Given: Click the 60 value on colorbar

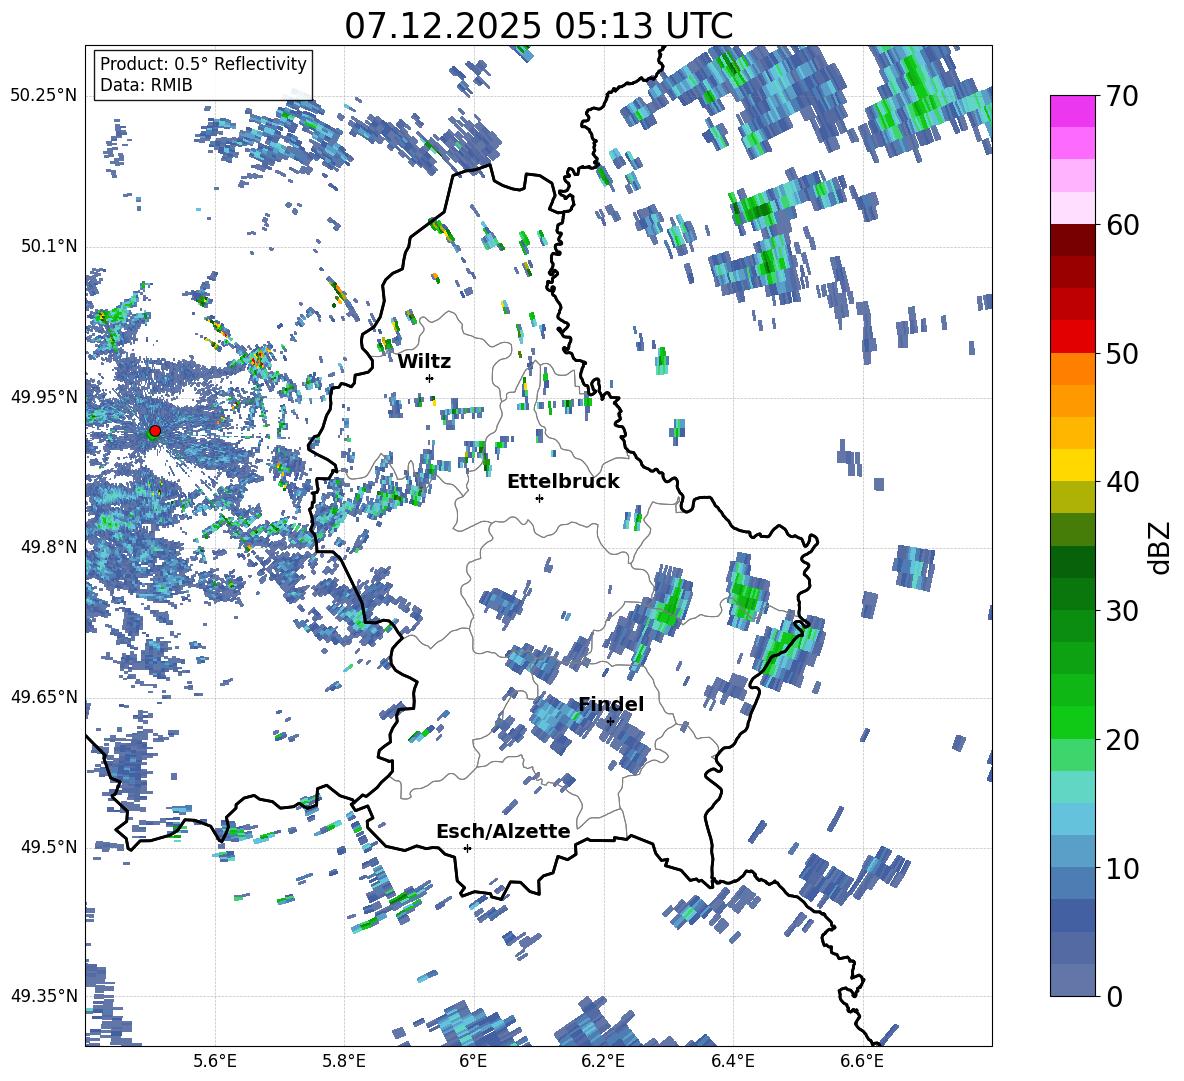Looking at the screenshot, I should click(x=1122, y=225).
